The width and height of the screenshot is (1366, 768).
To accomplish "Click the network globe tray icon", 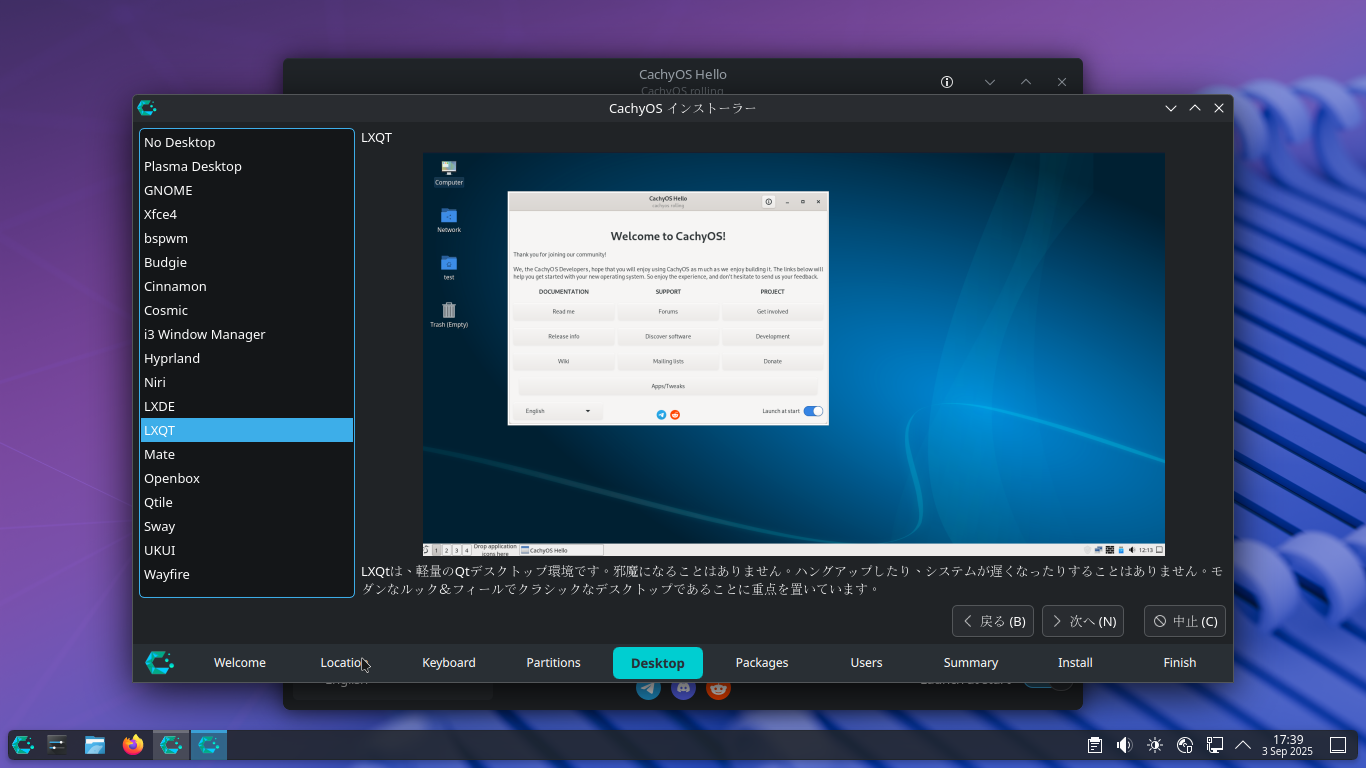I will 1185,745.
